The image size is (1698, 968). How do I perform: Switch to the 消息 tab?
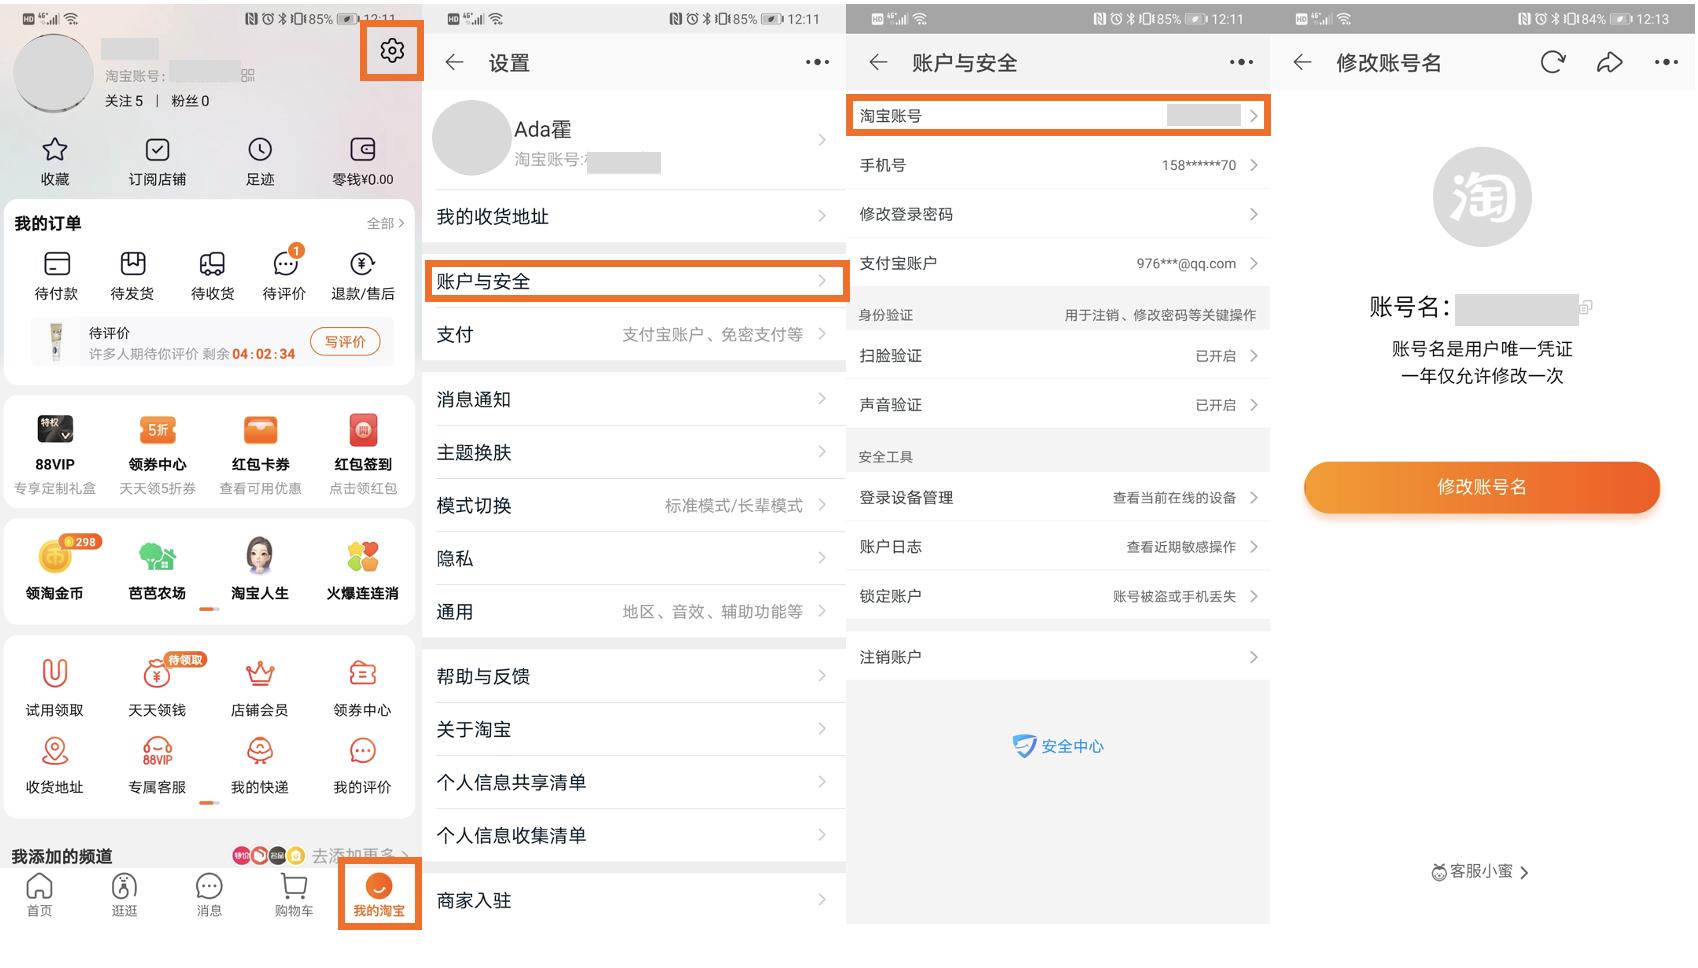pyautogui.click(x=208, y=893)
